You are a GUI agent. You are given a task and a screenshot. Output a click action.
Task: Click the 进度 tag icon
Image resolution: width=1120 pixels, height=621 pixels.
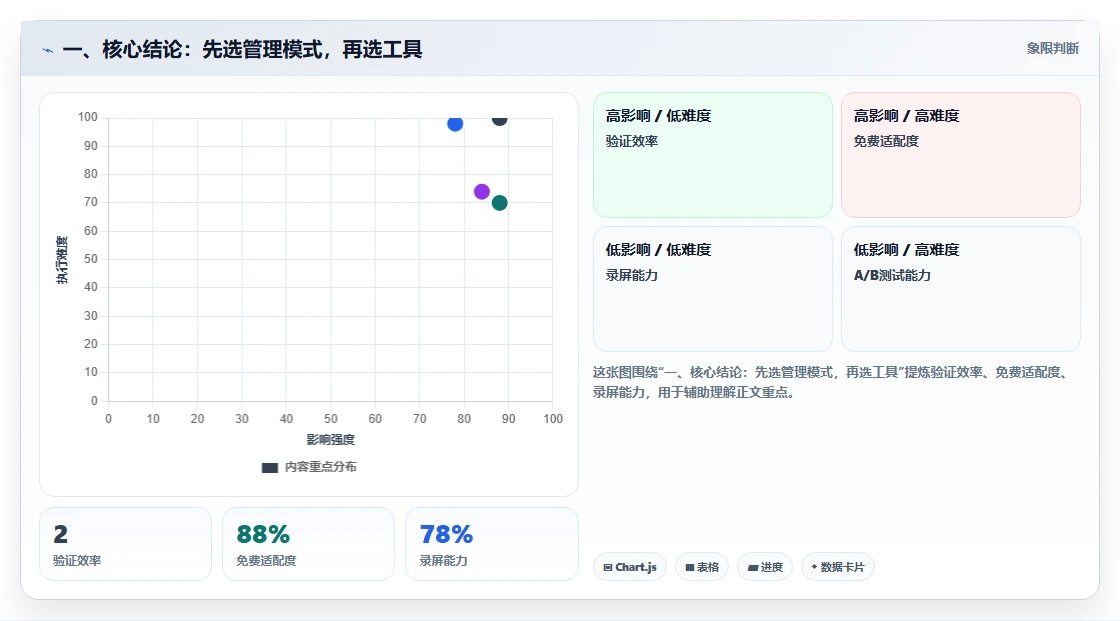point(753,567)
